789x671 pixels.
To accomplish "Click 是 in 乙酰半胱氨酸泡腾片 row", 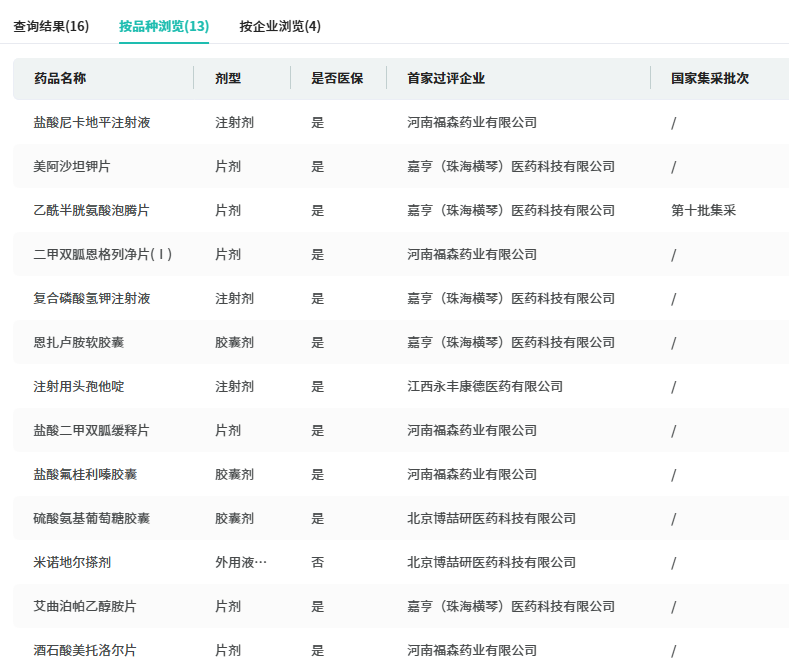I will click(318, 210).
